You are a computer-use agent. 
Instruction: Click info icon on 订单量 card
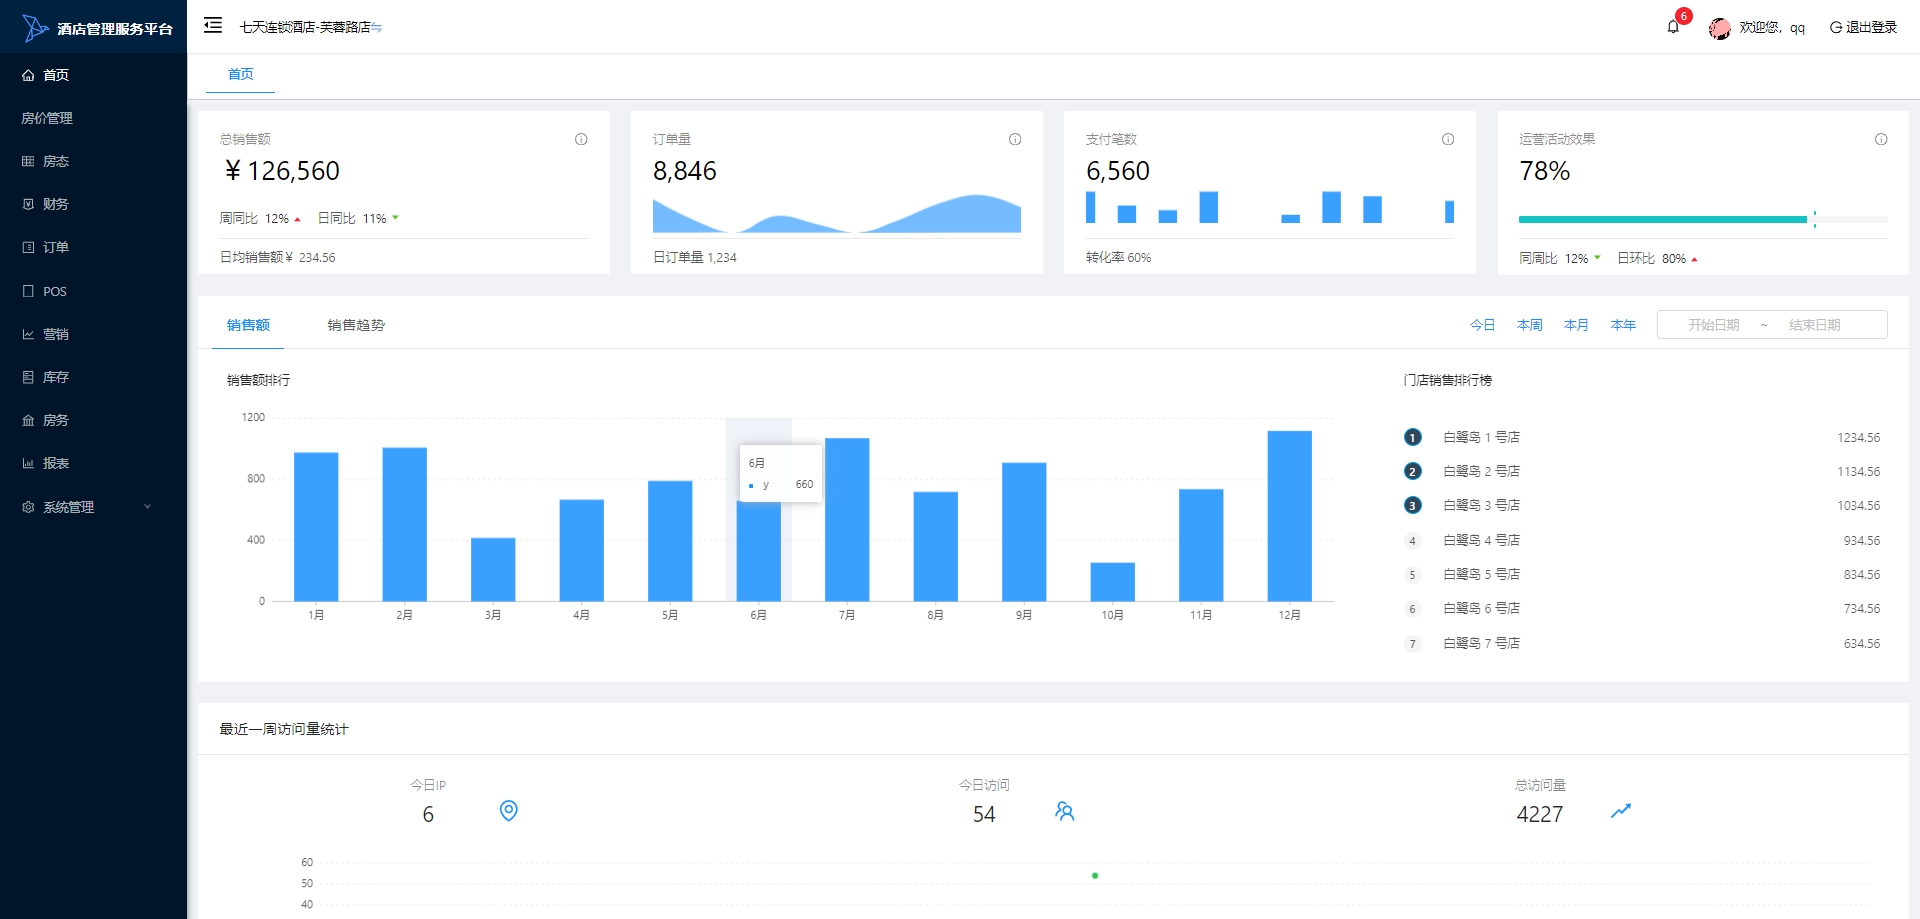[x=1015, y=140]
